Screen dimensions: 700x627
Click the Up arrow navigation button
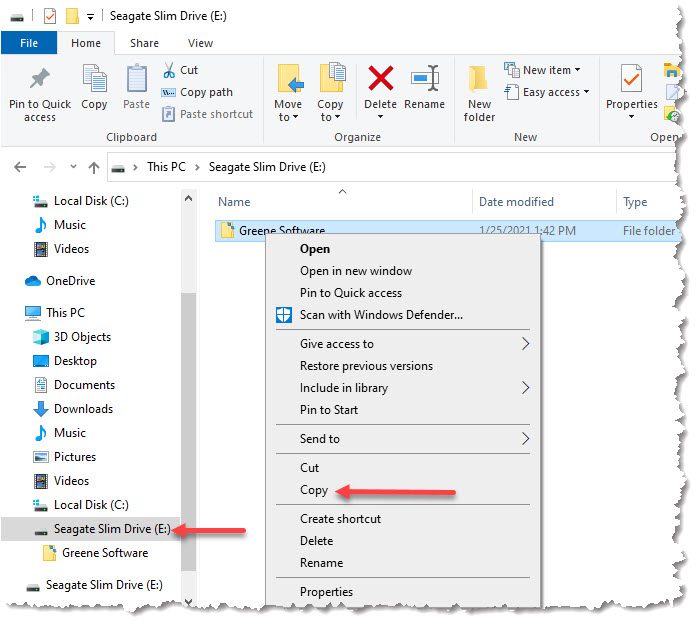click(94, 167)
